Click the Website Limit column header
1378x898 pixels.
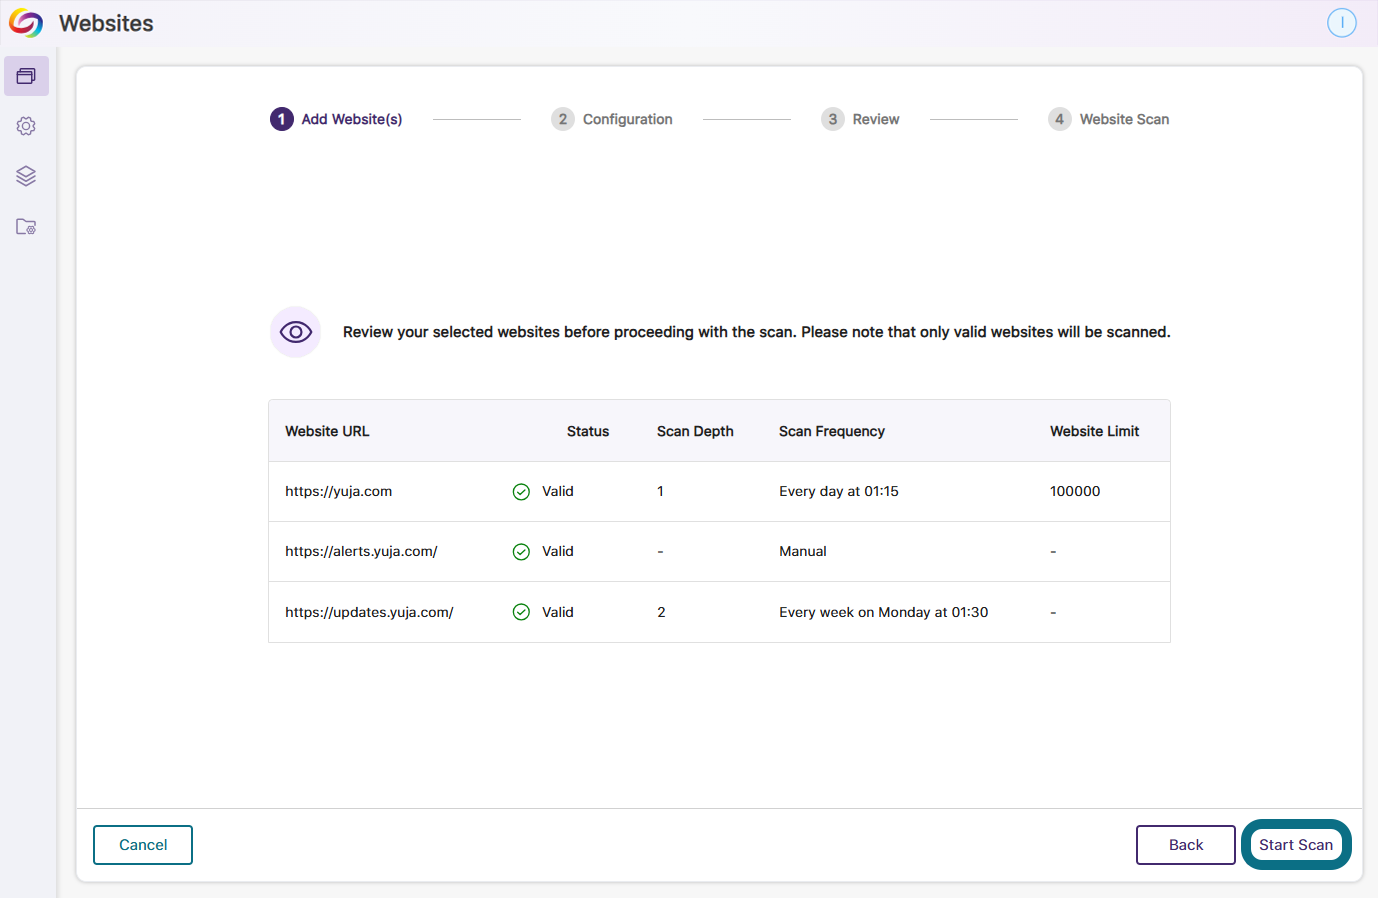(x=1095, y=431)
